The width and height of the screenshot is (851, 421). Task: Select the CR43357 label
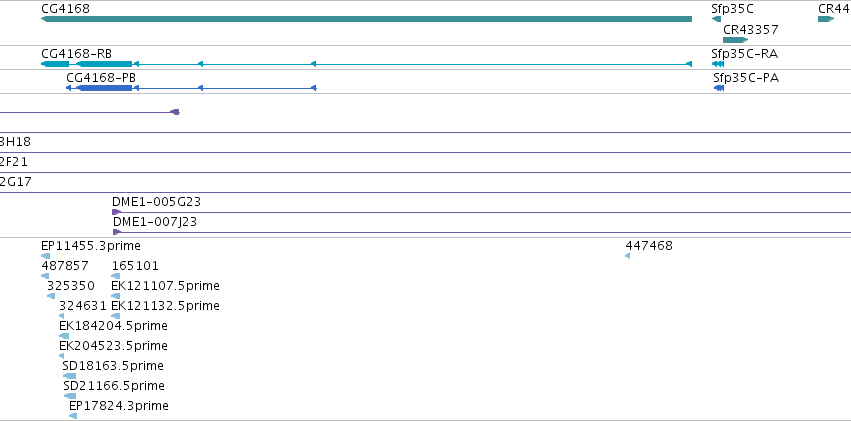tap(751, 29)
